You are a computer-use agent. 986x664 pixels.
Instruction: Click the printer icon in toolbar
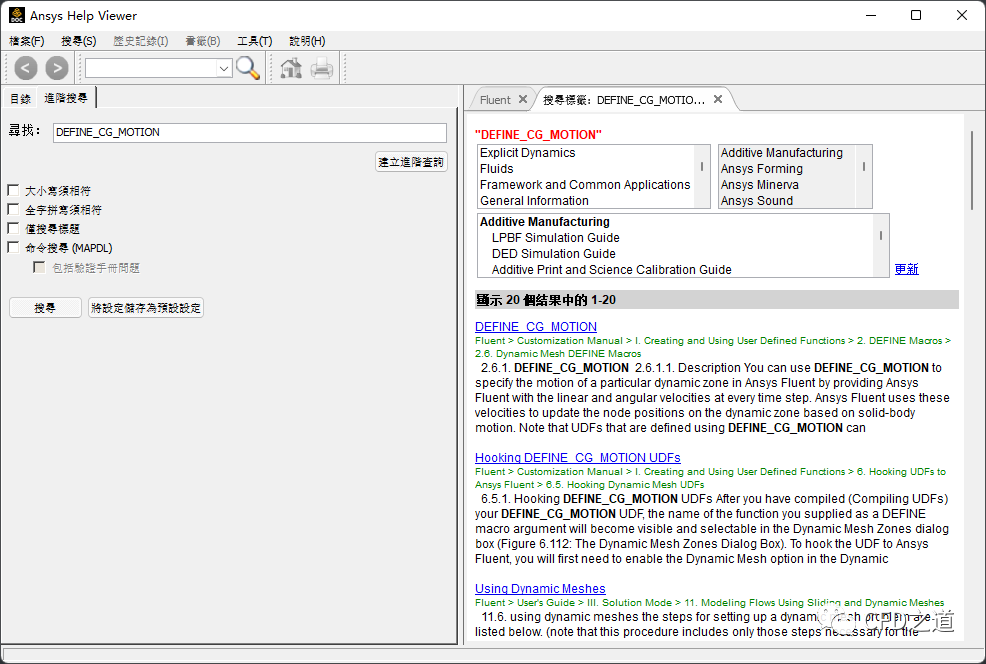(x=321, y=68)
